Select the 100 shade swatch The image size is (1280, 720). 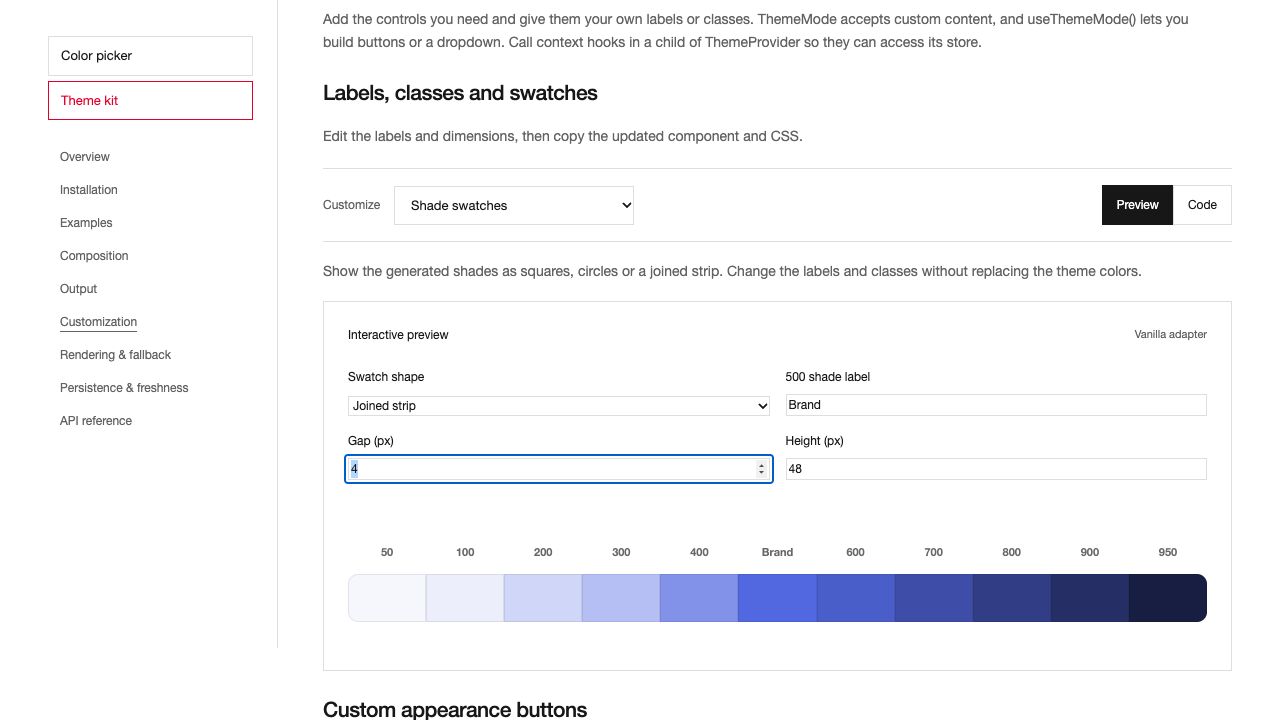465,598
